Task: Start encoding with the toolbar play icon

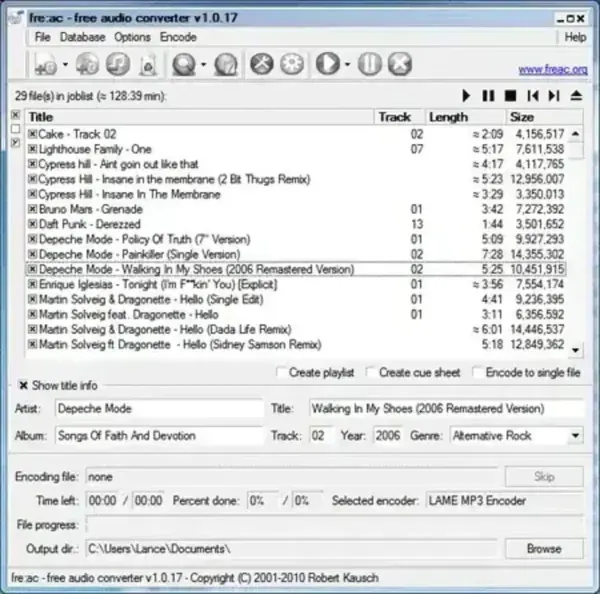Action: click(328, 64)
